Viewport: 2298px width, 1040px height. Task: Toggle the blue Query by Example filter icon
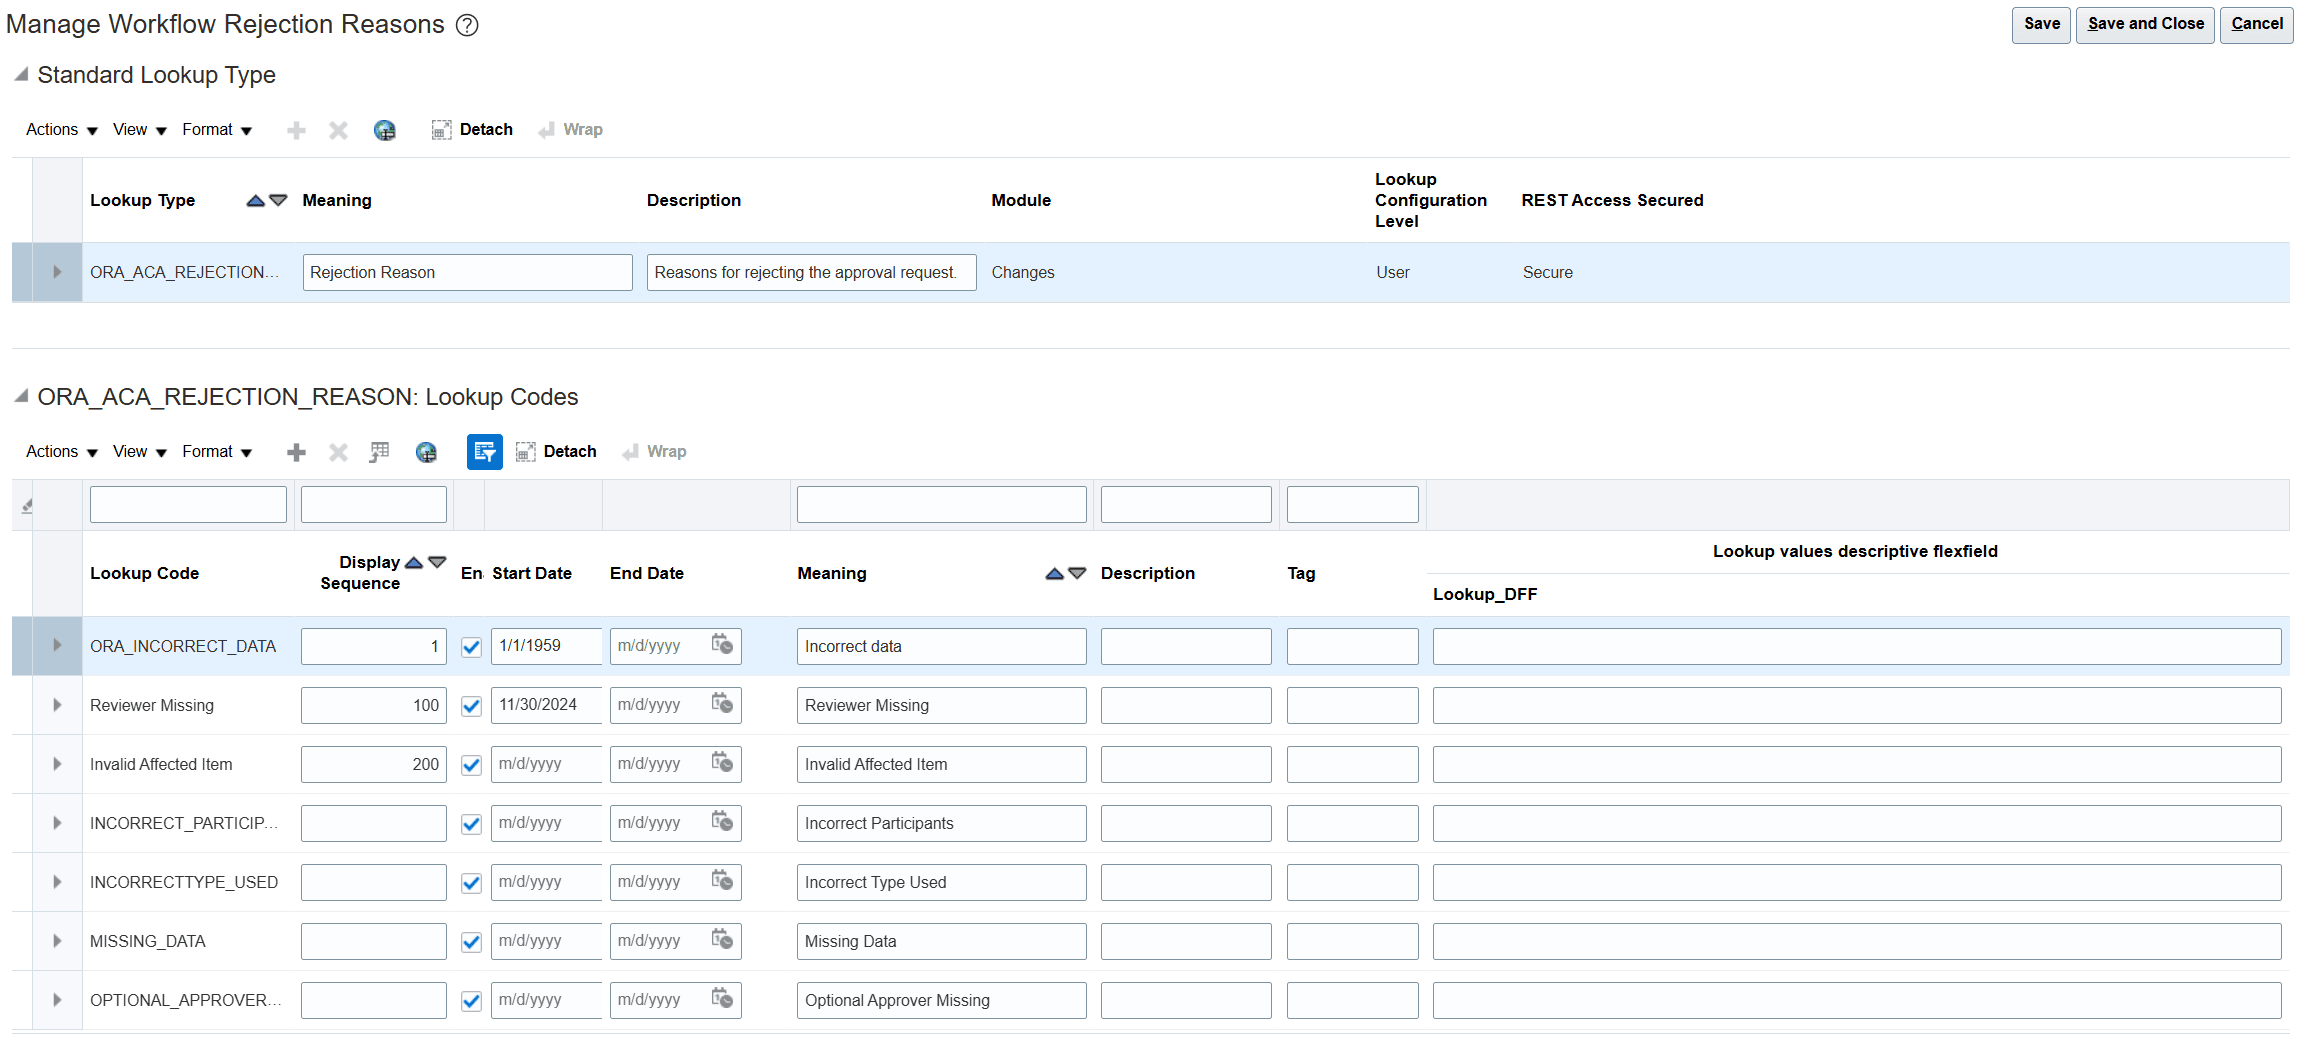pos(485,452)
